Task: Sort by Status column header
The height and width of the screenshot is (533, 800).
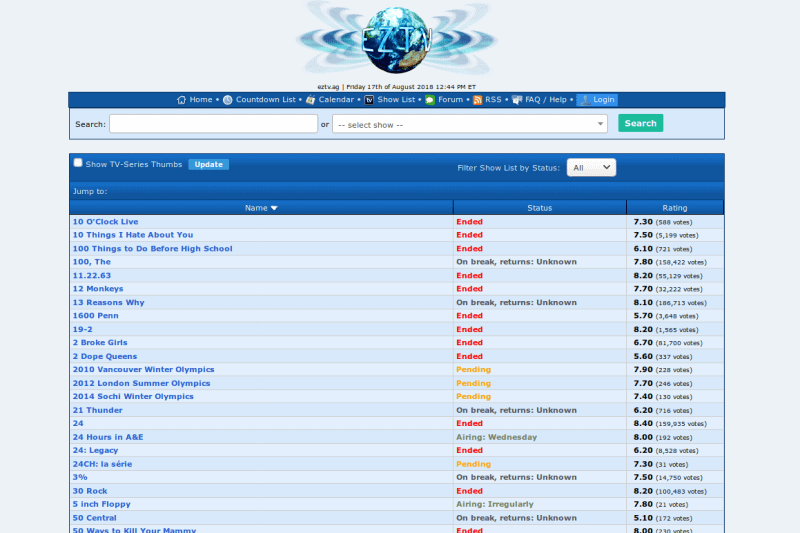Action: 539,208
